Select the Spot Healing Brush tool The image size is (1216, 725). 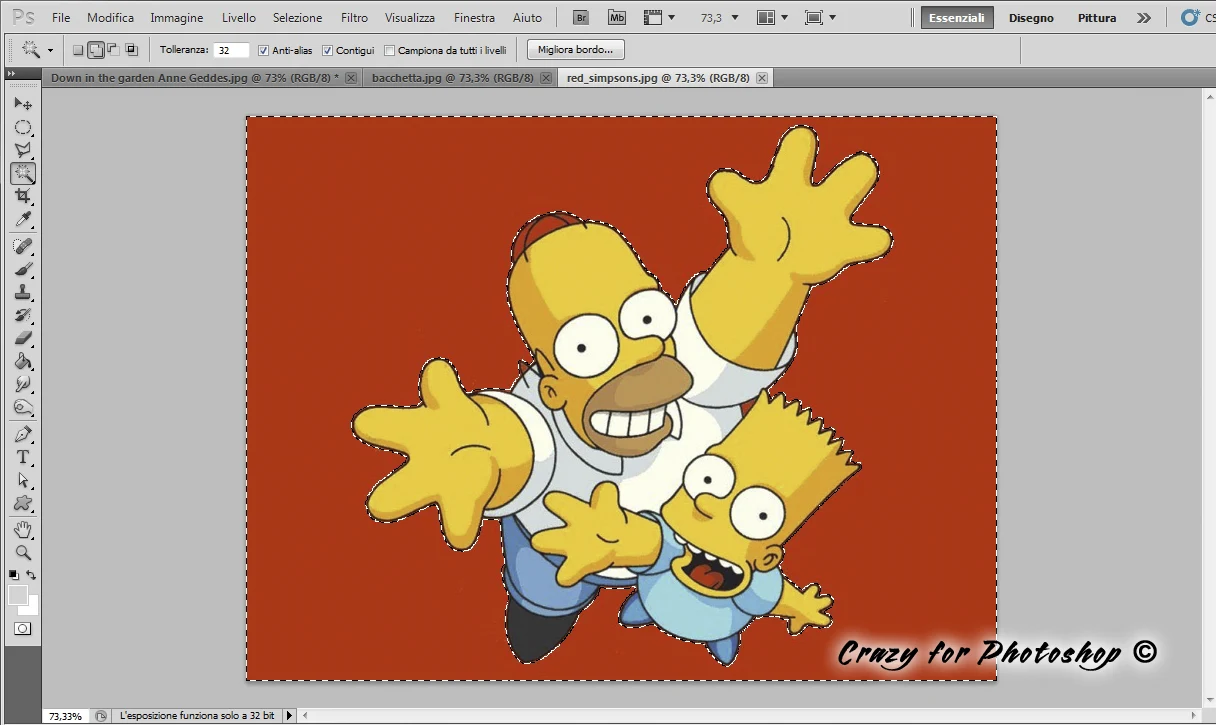coord(22,246)
